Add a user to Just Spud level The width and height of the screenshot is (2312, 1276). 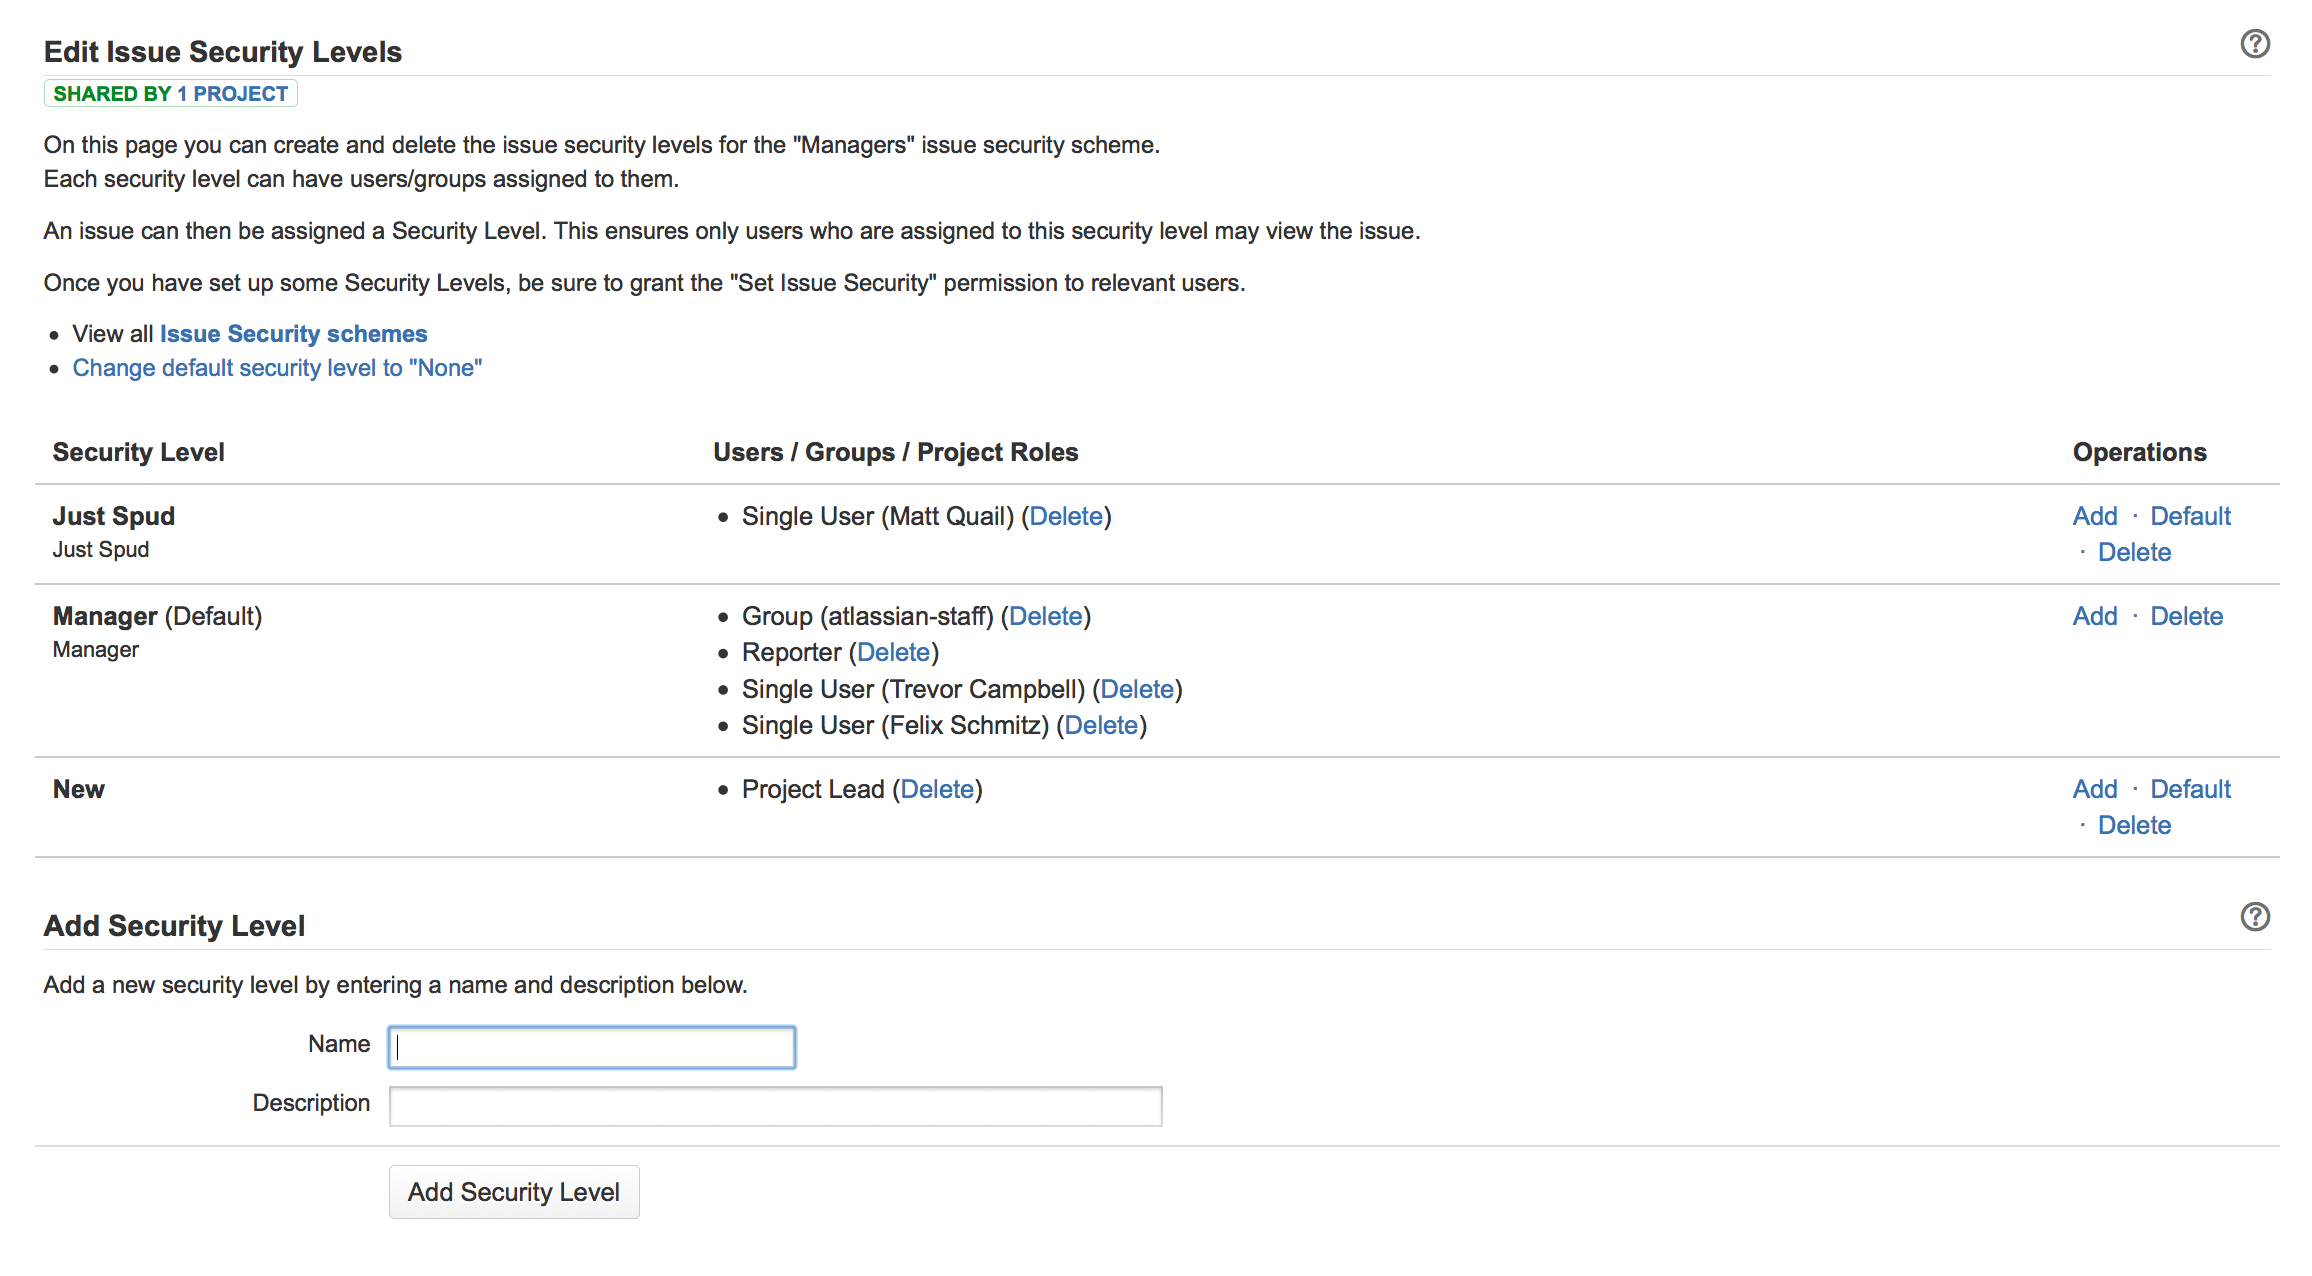(2094, 516)
